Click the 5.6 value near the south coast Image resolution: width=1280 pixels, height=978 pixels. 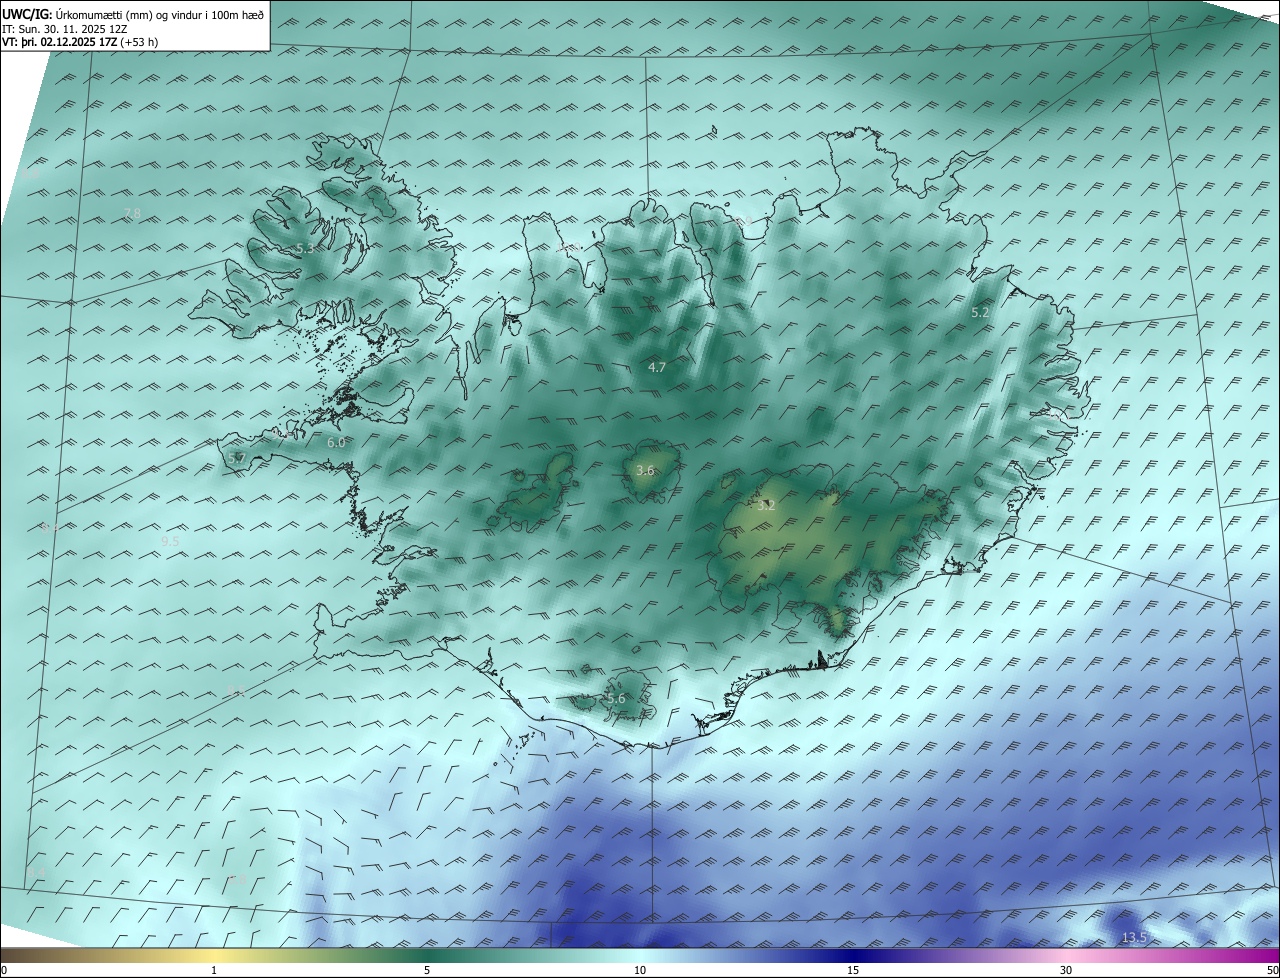tap(616, 699)
